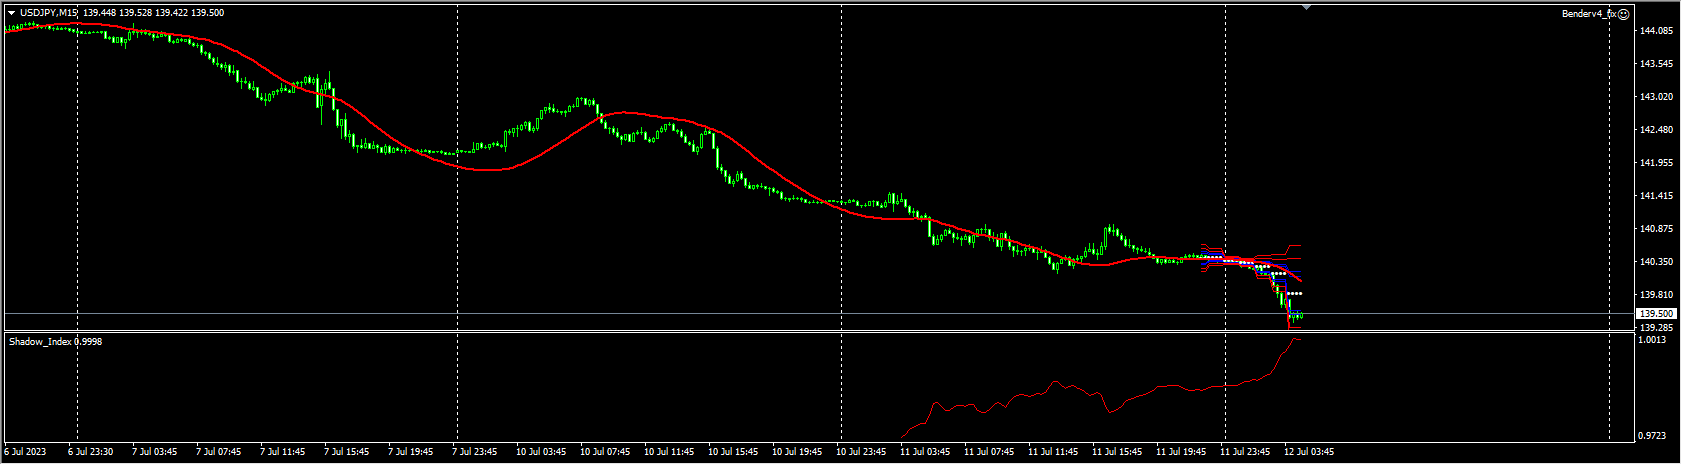Click the 10 Jul 03:45 time label

coord(543,452)
